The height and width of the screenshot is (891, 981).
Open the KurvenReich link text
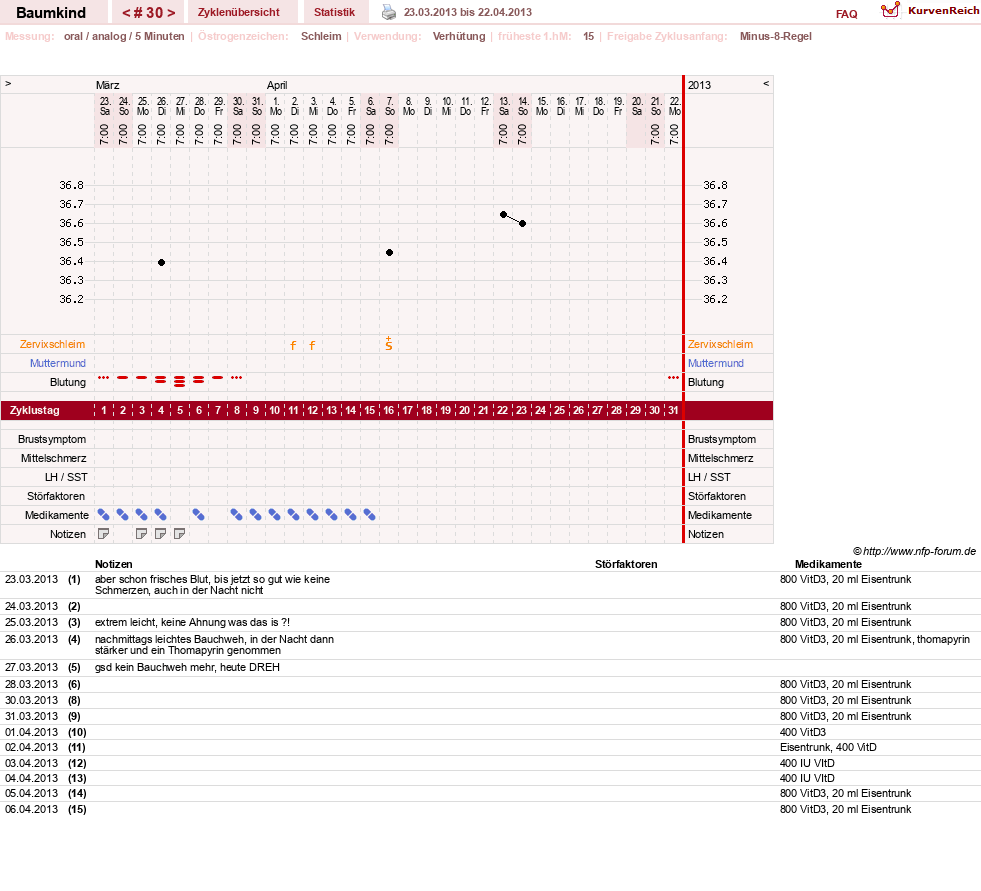pyautogui.click(x=943, y=11)
